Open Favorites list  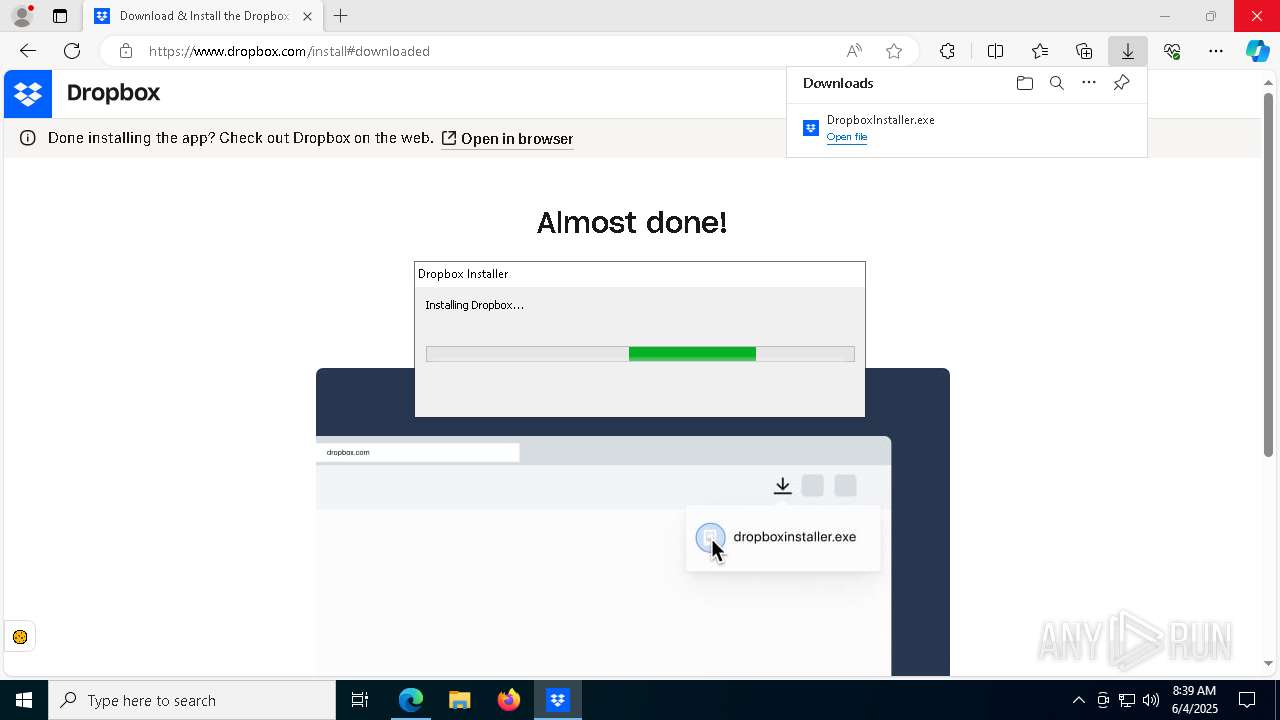[1040, 51]
